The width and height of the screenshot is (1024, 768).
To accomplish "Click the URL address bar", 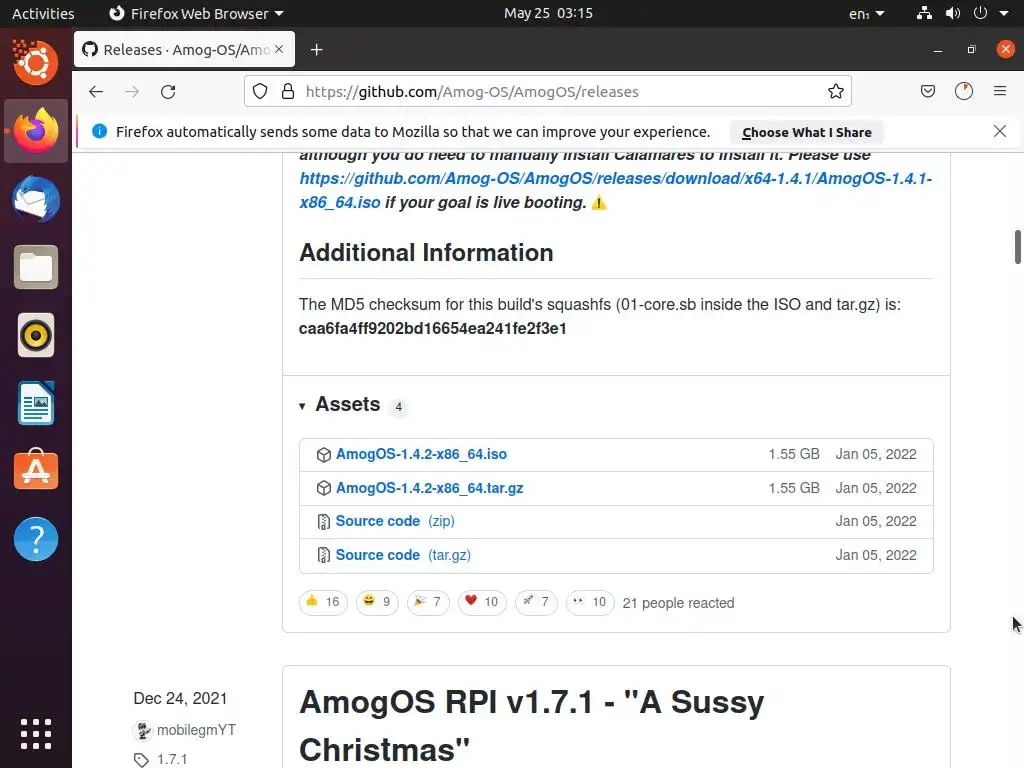I will click(547, 91).
